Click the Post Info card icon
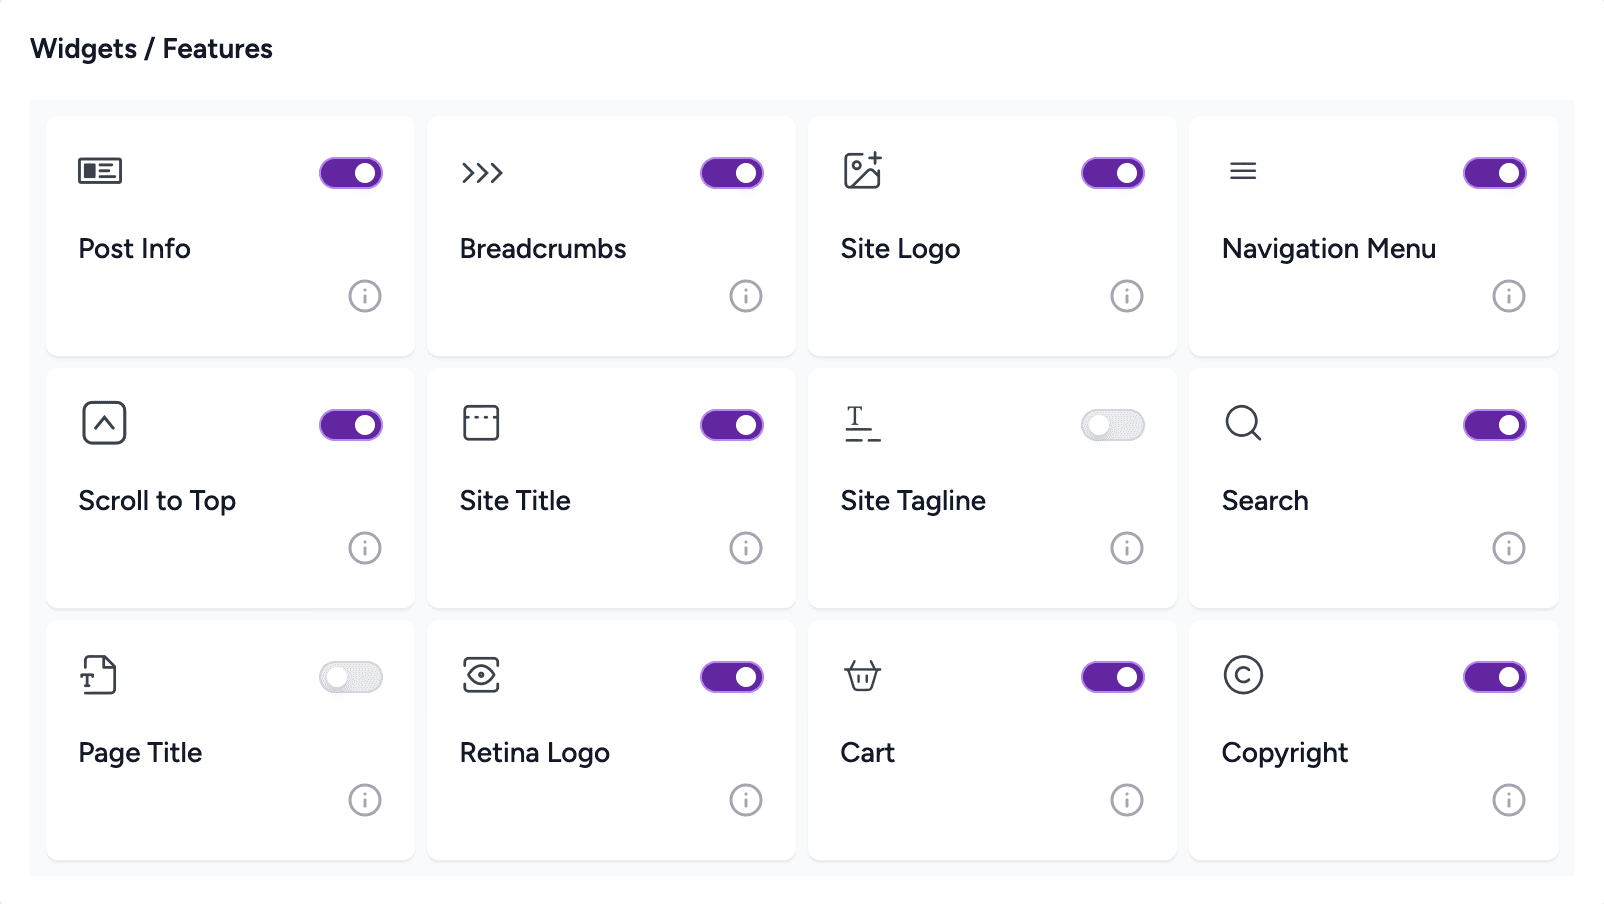 101,170
